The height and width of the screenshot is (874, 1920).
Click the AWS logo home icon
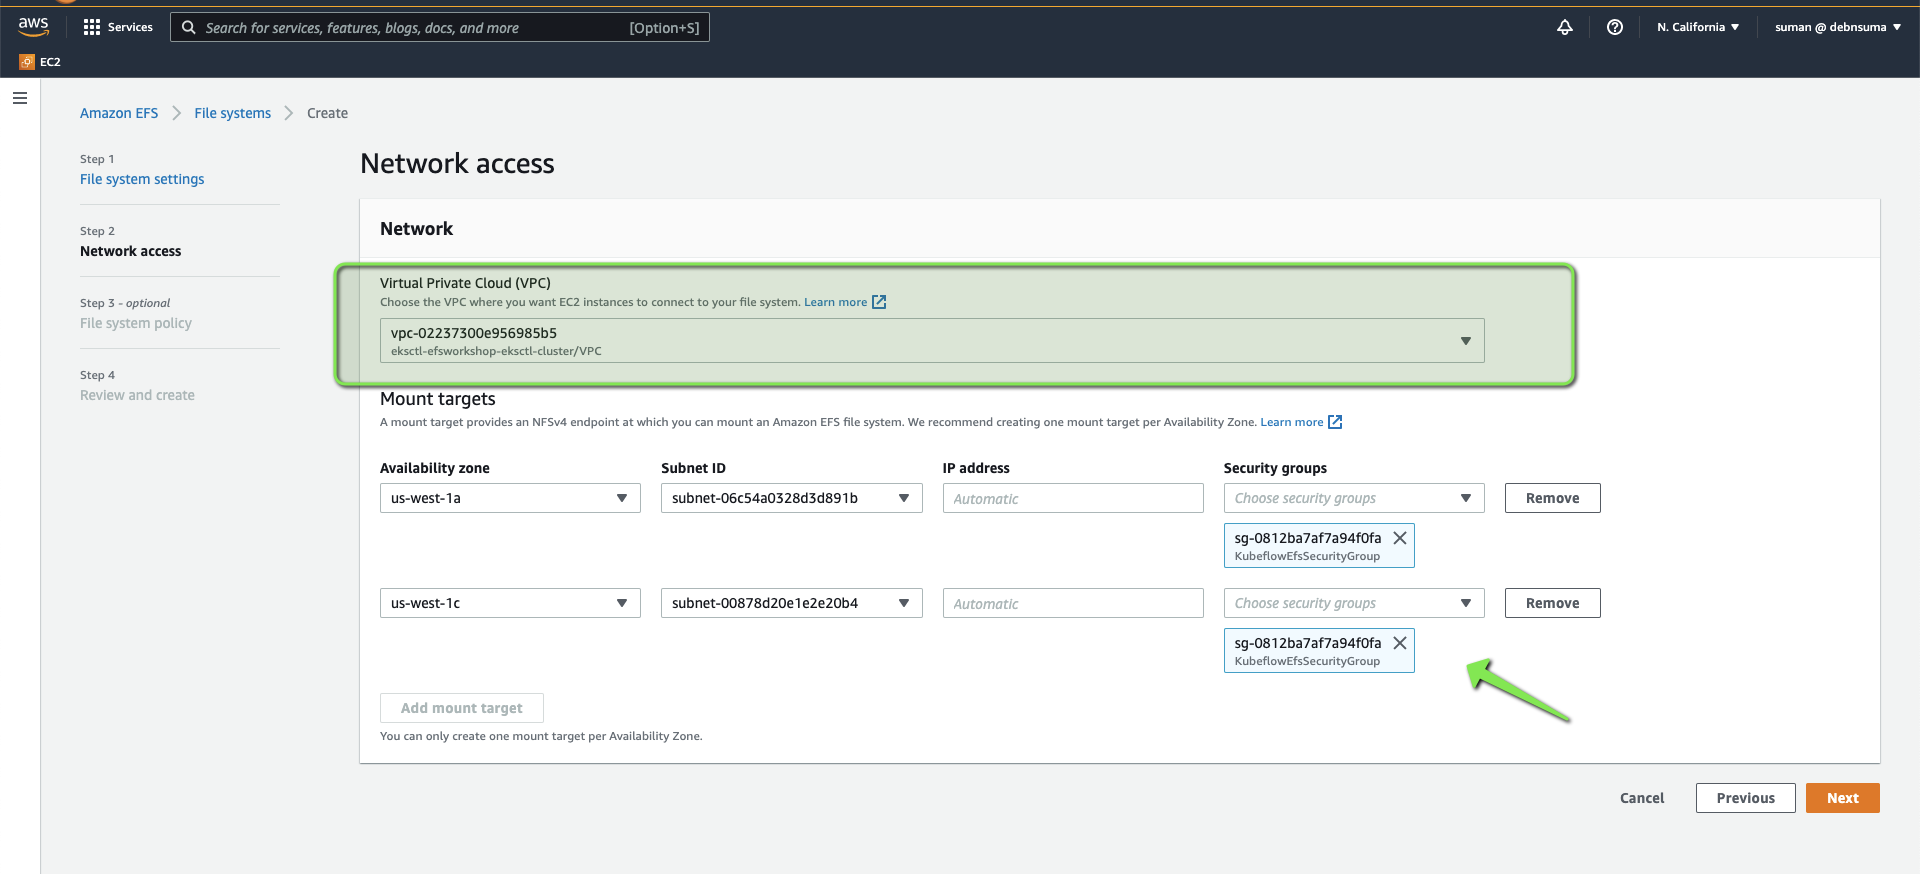[33, 27]
